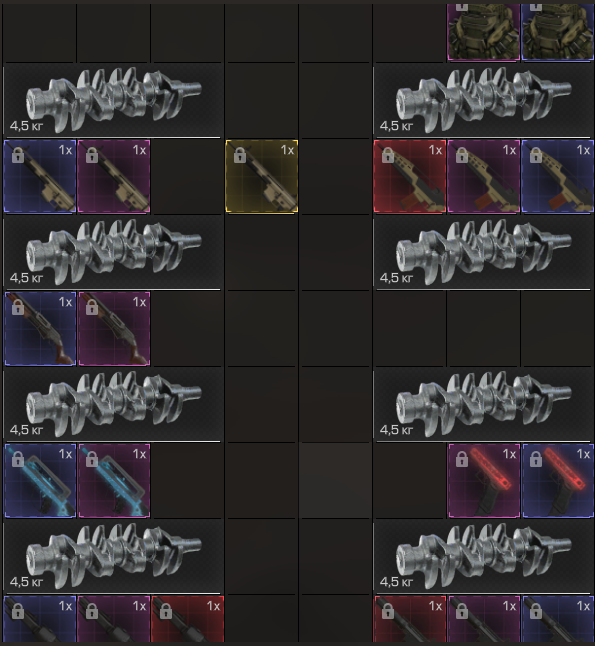Select the purple-bordered tan carbine on right

[x=484, y=176]
